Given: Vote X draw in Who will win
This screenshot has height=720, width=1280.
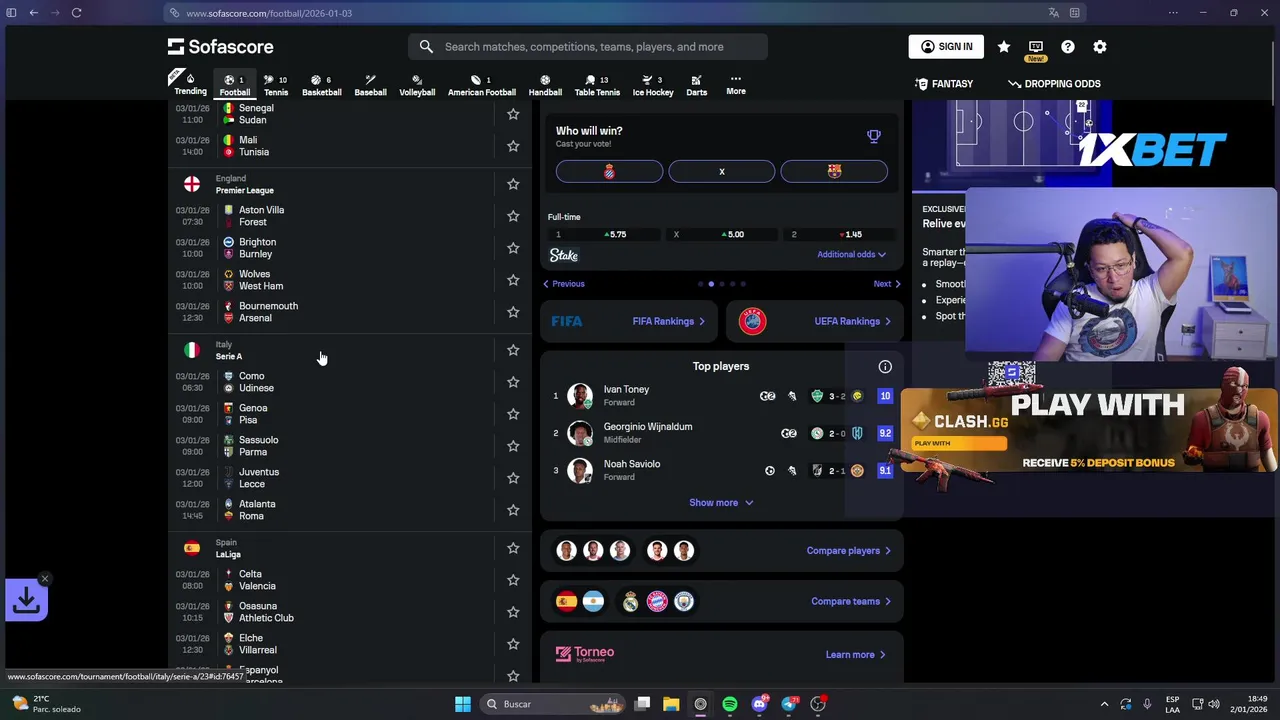Looking at the screenshot, I should [721, 171].
